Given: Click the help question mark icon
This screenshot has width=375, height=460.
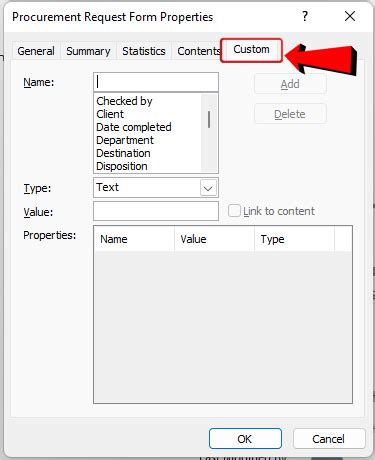Looking at the screenshot, I should pos(305,16).
